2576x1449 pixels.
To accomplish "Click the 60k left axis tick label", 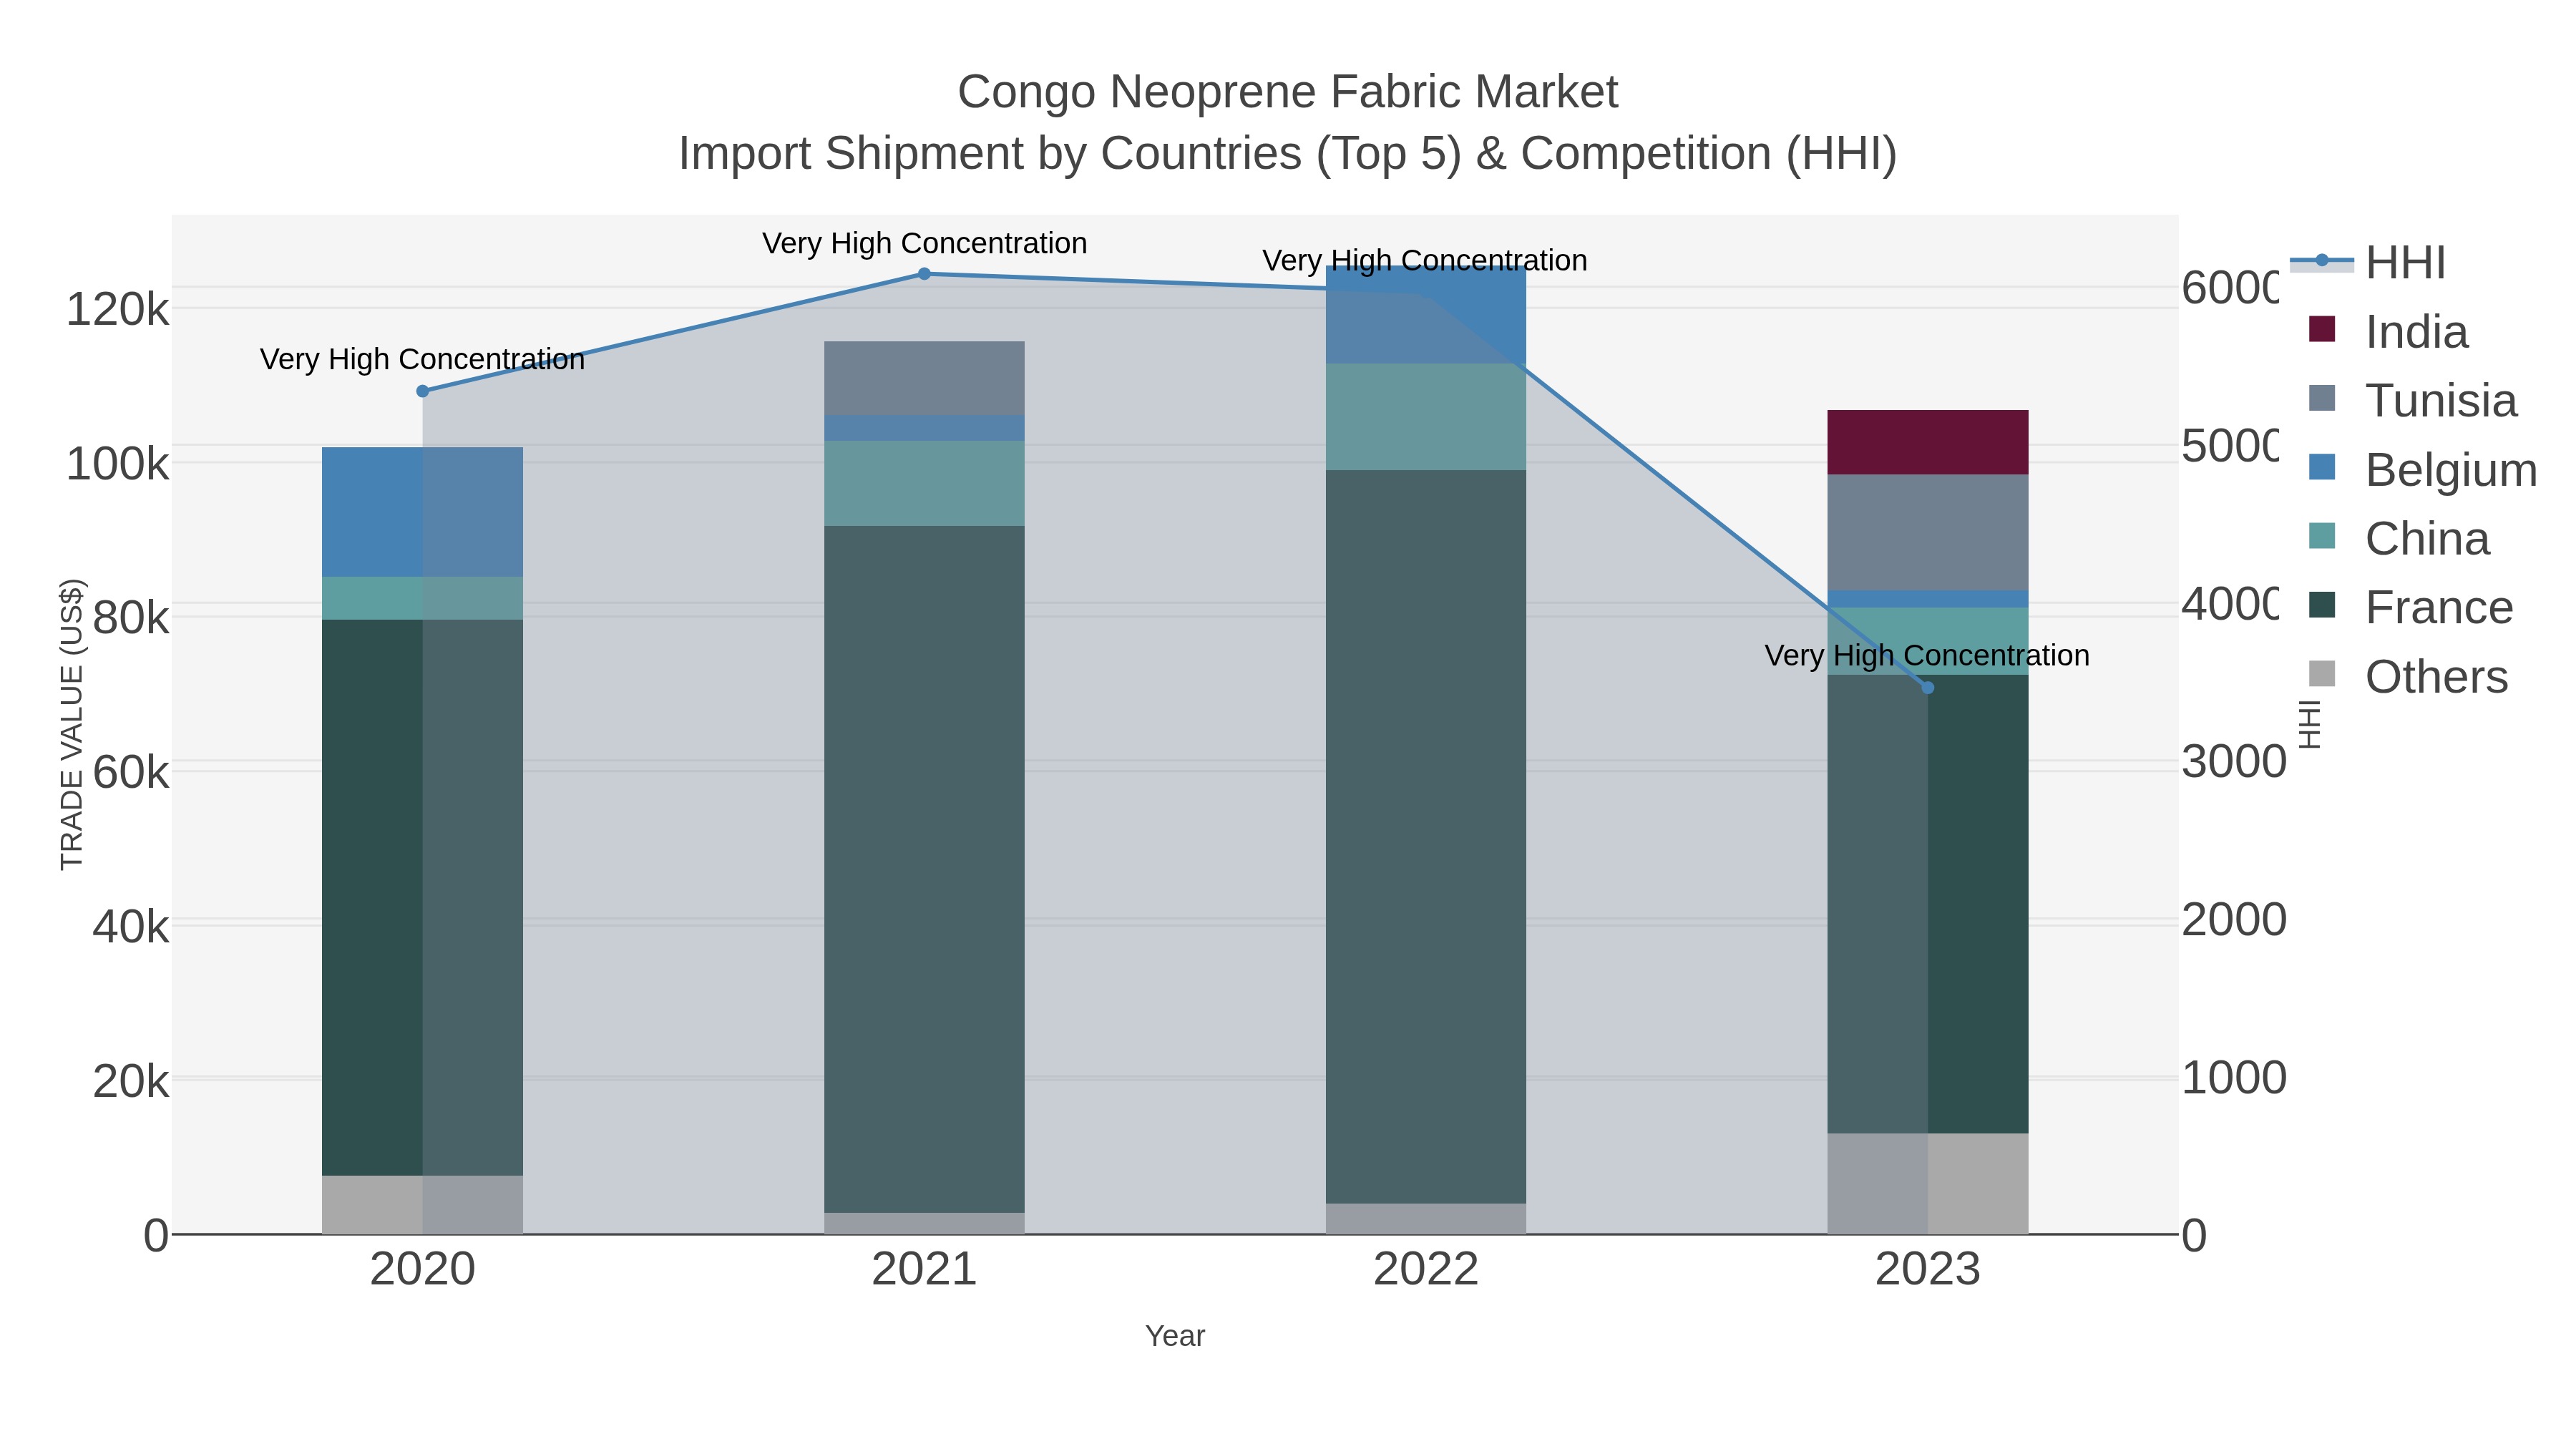I will click(130, 772).
